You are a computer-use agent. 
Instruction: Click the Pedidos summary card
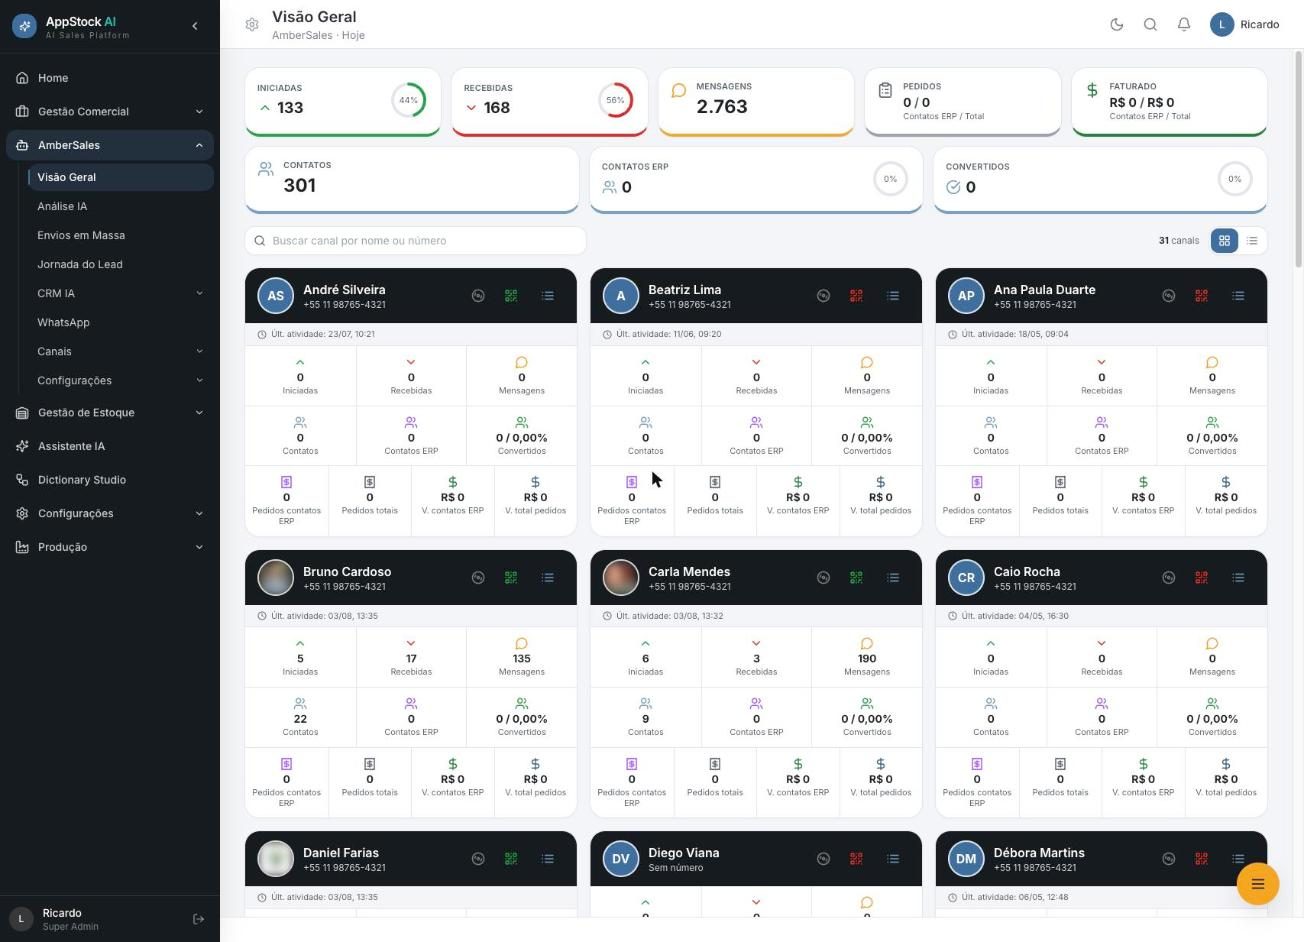pyautogui.click(x=963, y=101)
